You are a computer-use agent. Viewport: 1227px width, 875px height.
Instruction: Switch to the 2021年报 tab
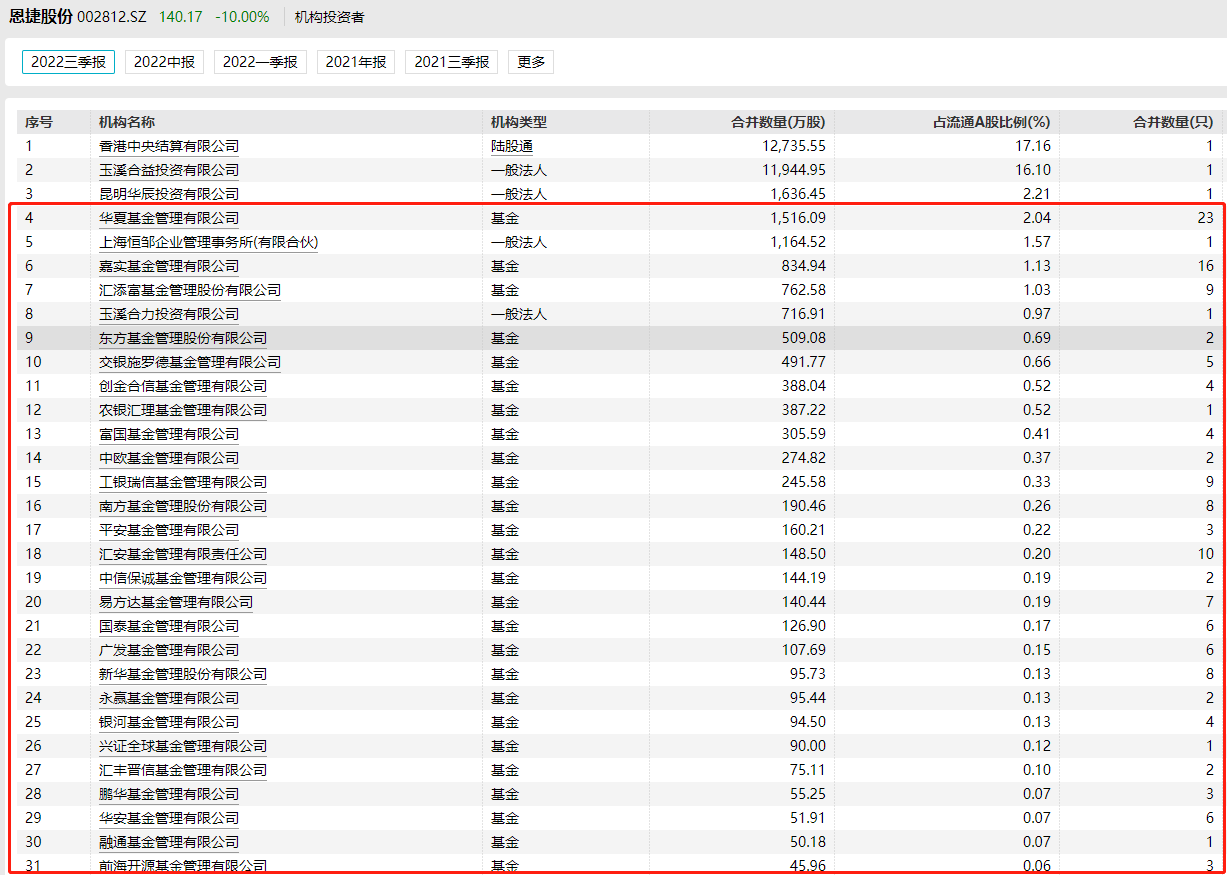[356, 62]
